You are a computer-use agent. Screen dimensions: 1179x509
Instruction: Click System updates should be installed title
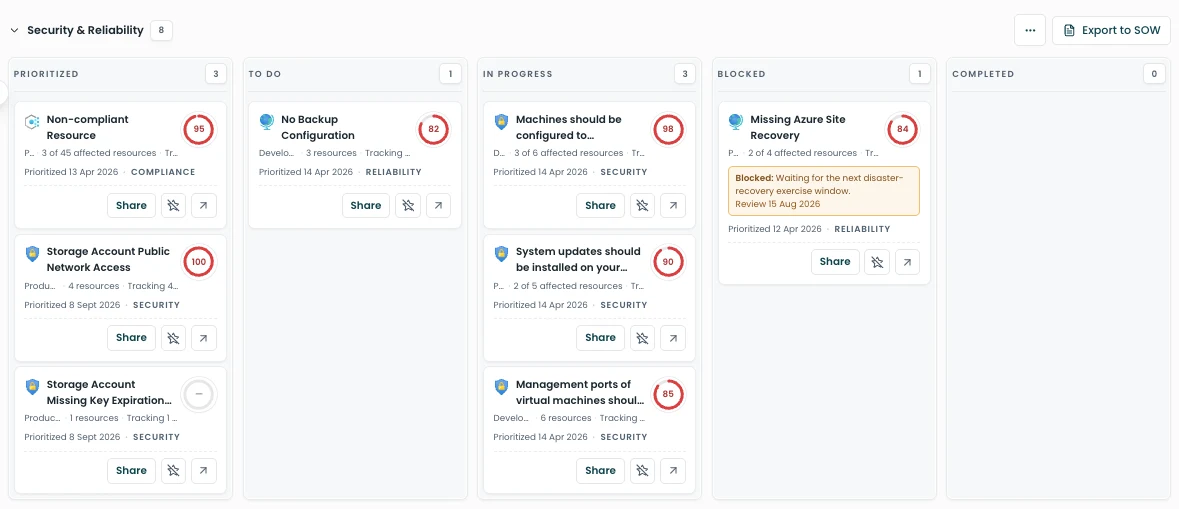pyautogui.click(x=578, y=259)
